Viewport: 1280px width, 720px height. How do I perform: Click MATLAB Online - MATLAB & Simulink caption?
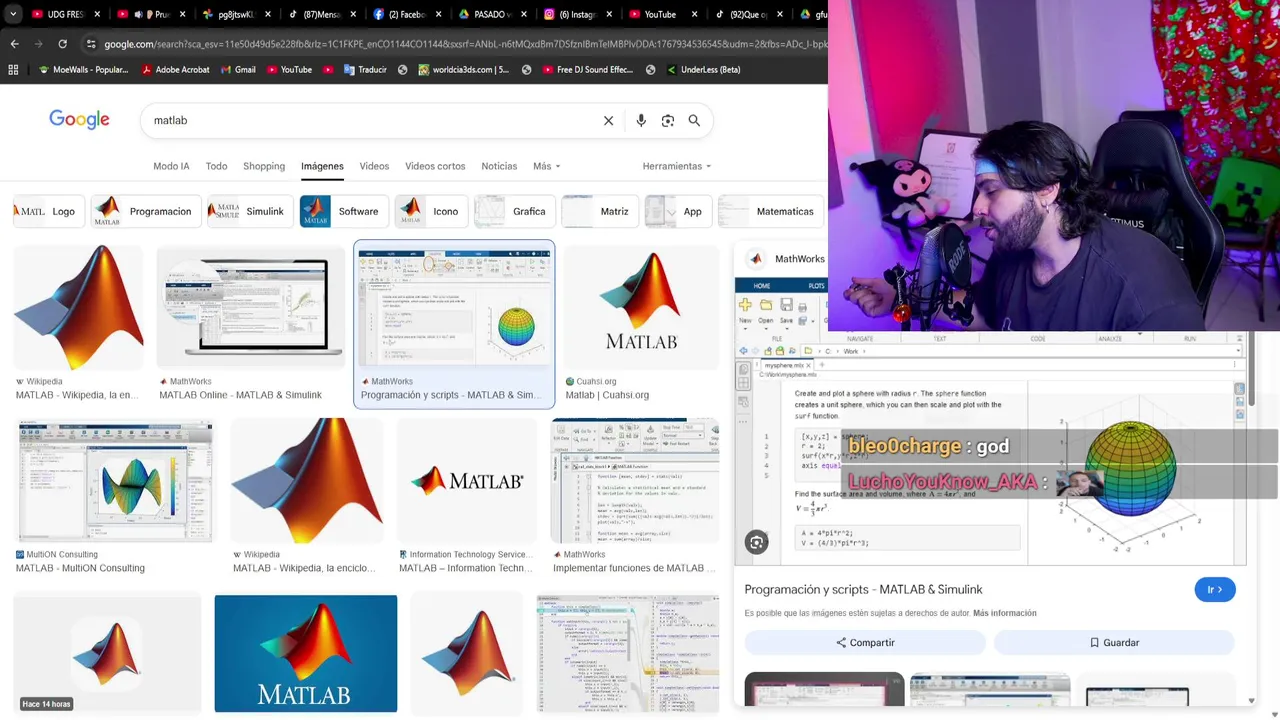point(241,395)
